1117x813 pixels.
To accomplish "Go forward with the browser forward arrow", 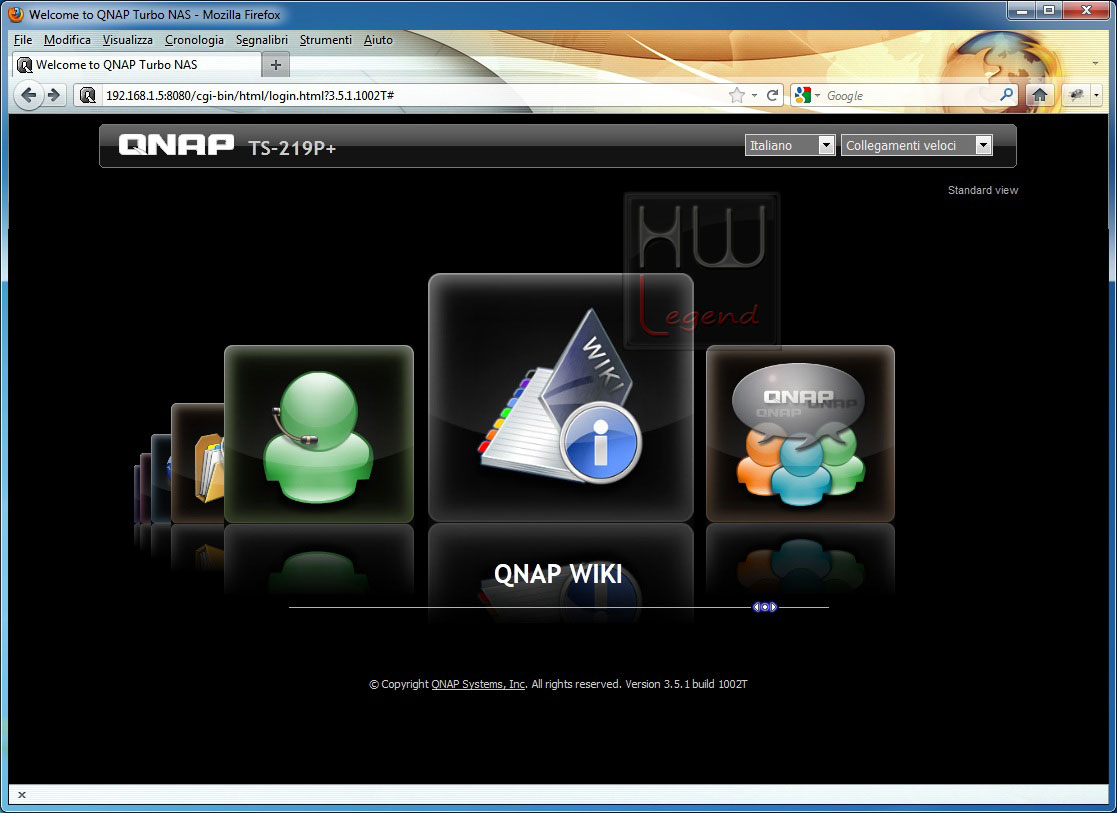I will tap(54, 95).
